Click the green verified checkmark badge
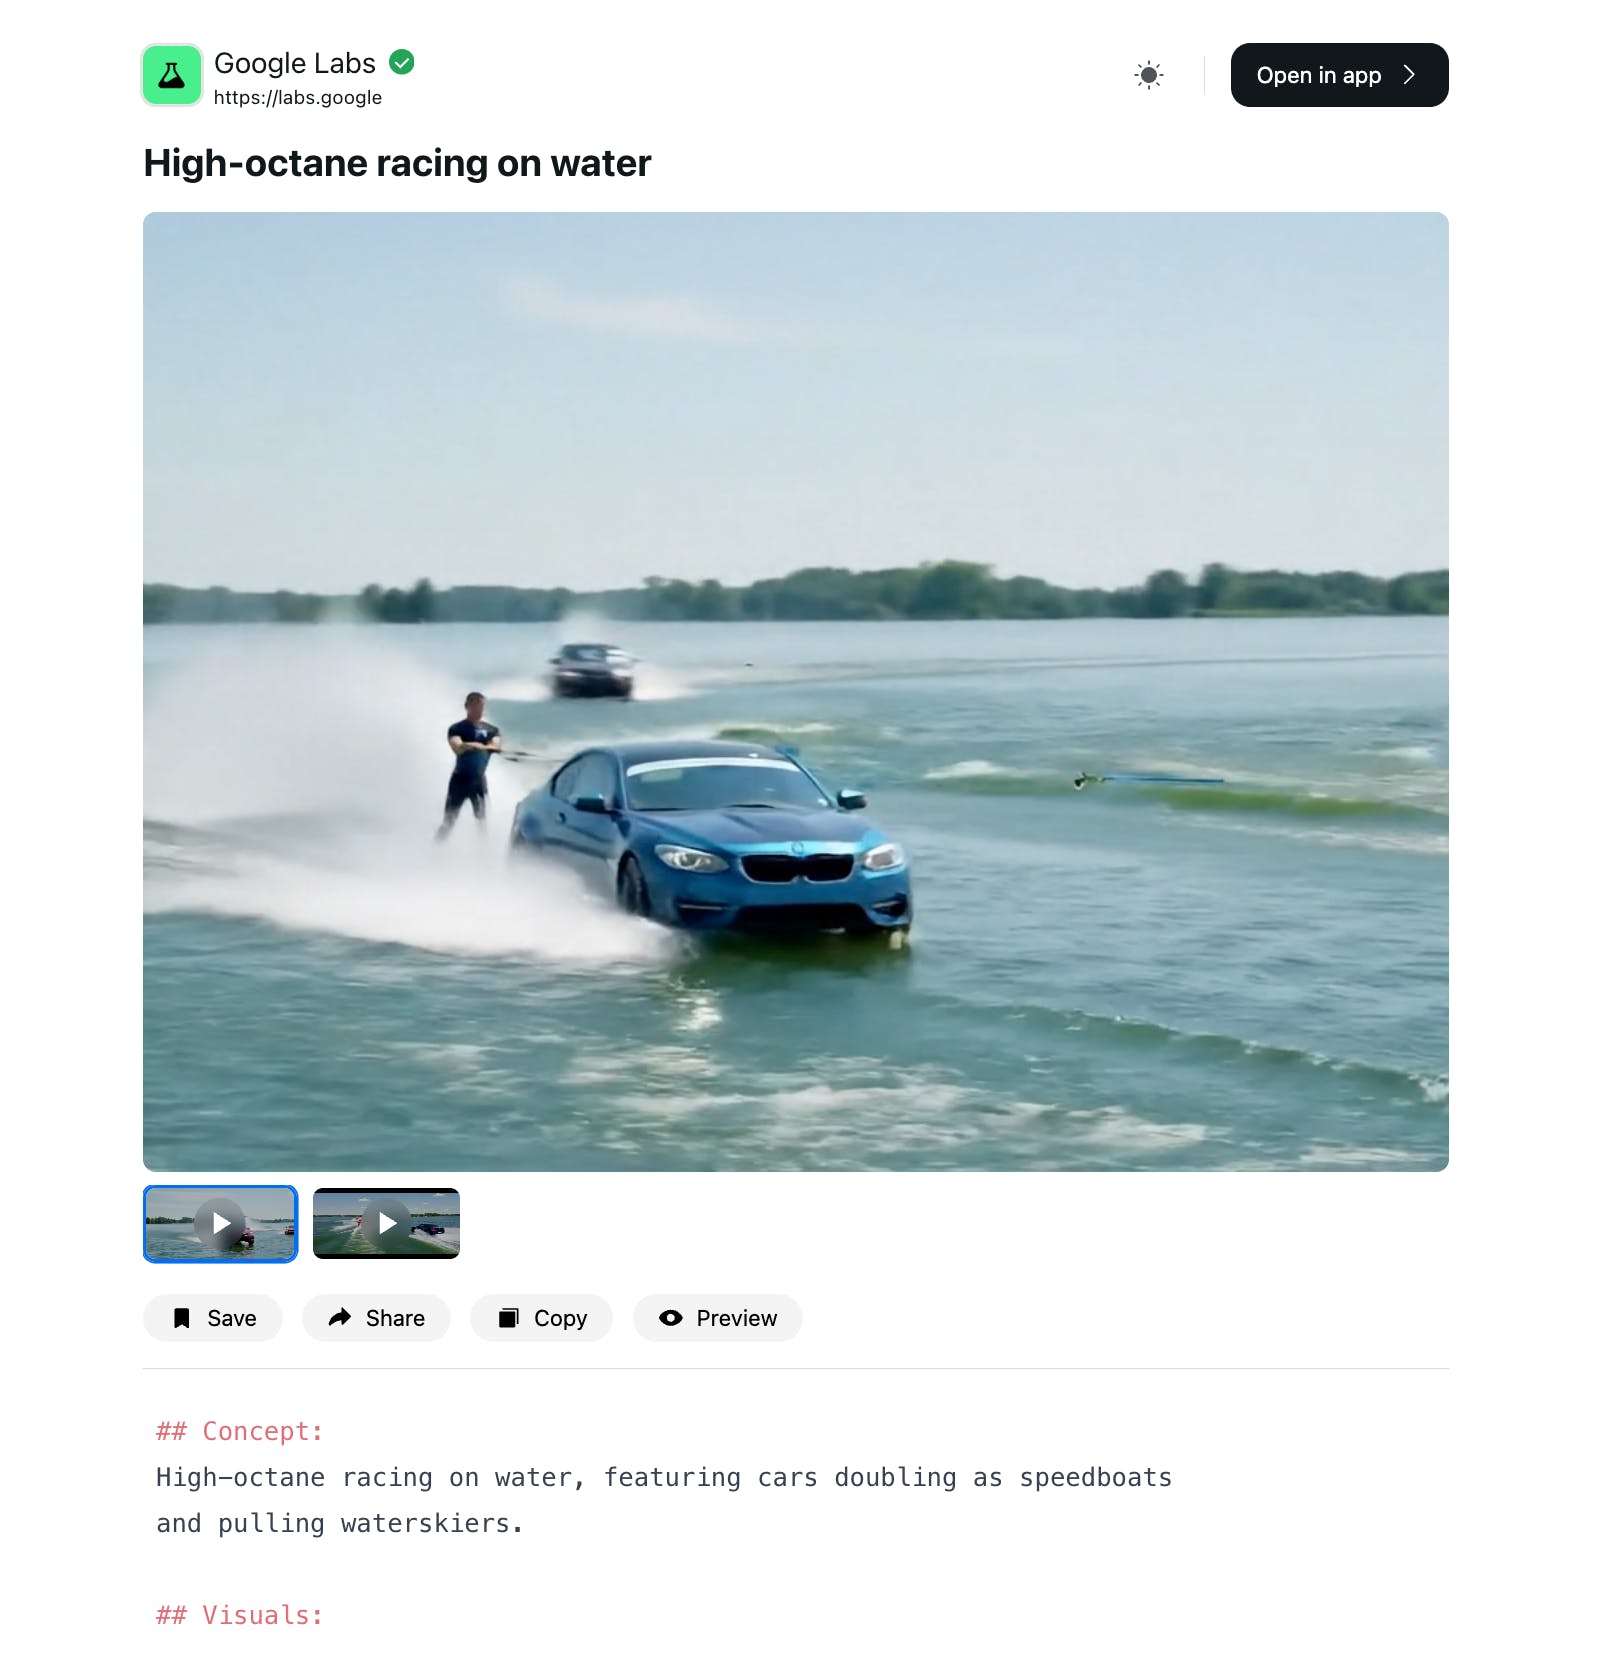Image resolution: width=1610 pixels, height=1670 pixels. [401, 62]
